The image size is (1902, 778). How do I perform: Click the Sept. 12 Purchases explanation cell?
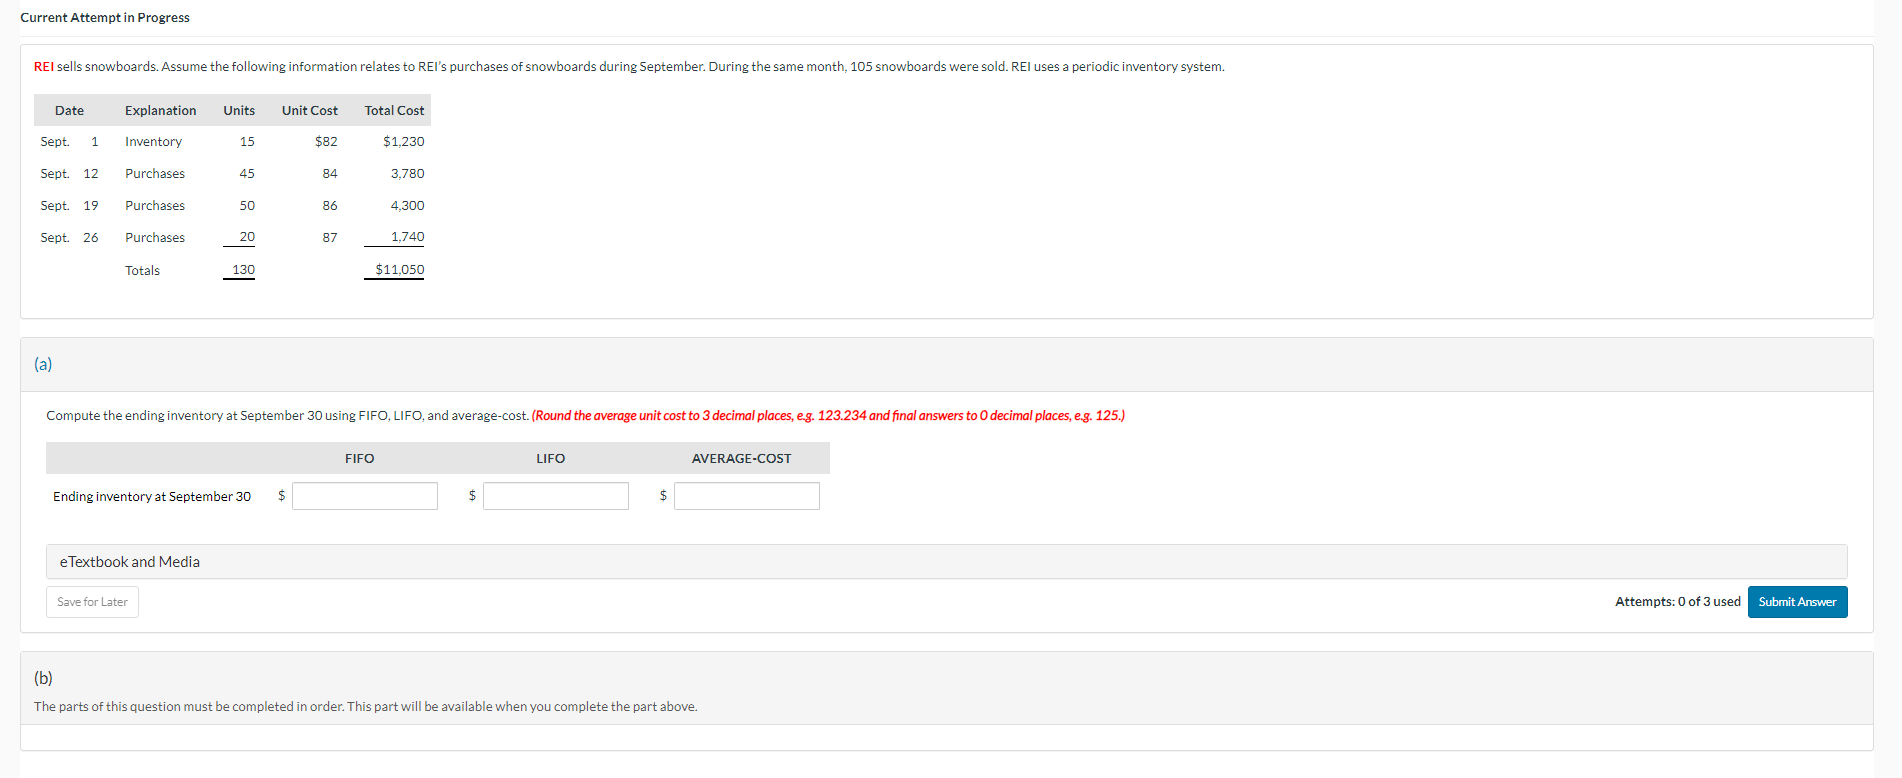155,174
